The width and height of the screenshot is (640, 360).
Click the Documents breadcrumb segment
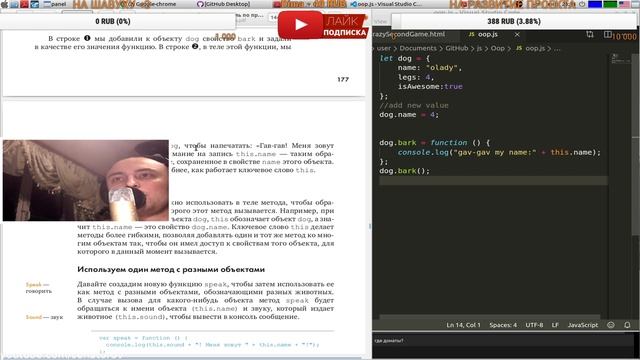(418, 48)
